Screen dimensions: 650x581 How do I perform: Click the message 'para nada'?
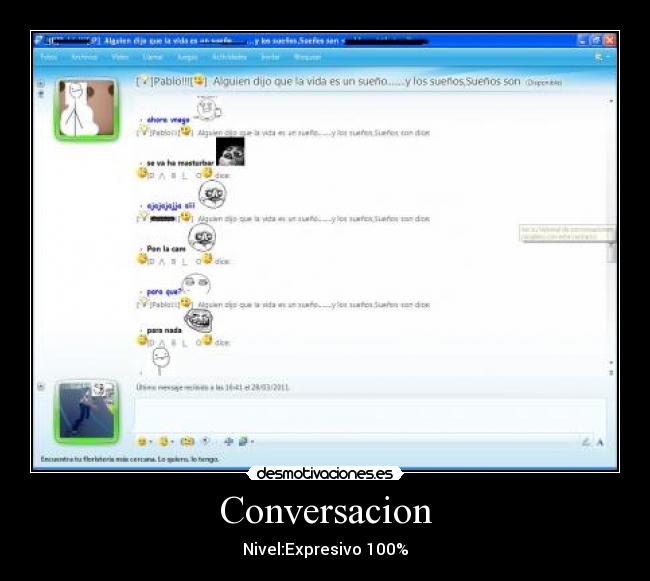(x=164, y=330)
